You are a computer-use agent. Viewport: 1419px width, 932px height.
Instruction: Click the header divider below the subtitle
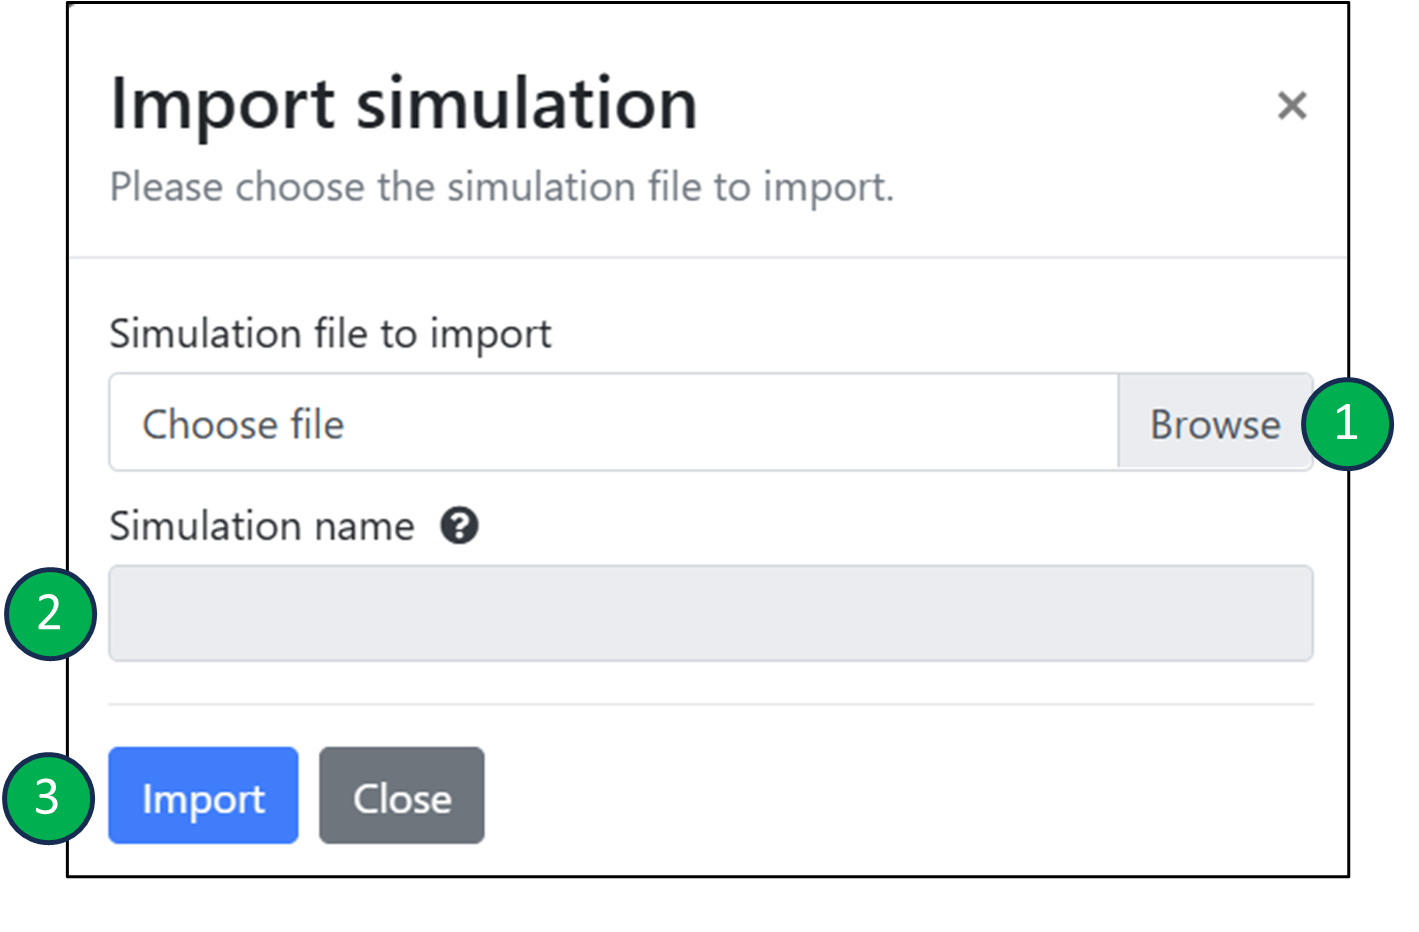707,257
